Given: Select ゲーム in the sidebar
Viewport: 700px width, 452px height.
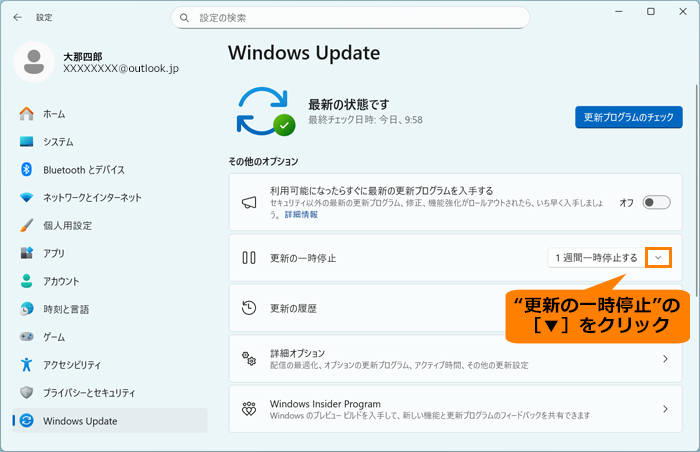Looking at the screenshot, I should pyautogui.click(x=110, y=336).
